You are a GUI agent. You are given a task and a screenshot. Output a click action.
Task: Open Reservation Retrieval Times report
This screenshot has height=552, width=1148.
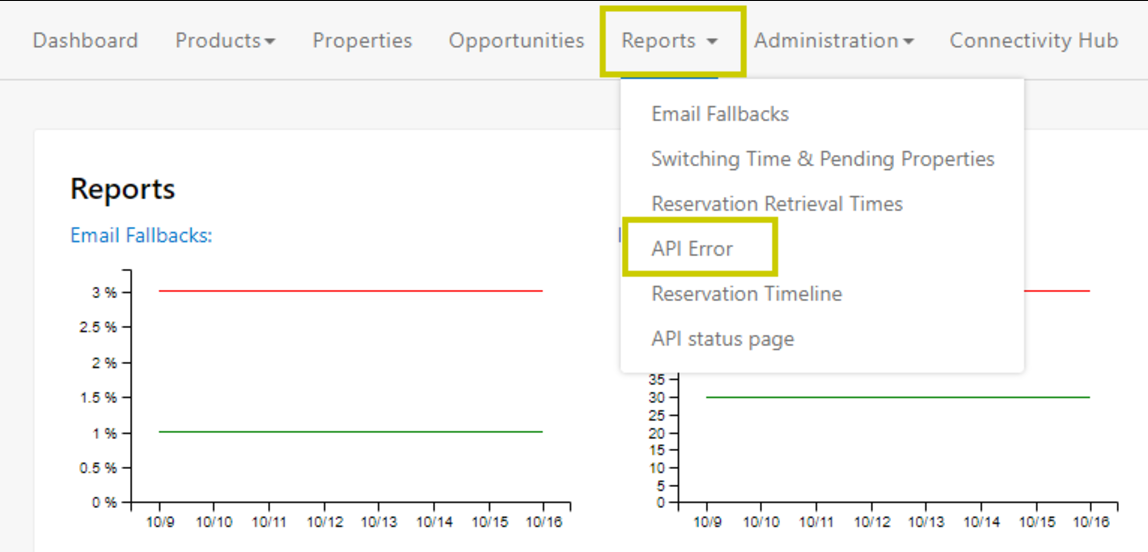coord(776,204)
